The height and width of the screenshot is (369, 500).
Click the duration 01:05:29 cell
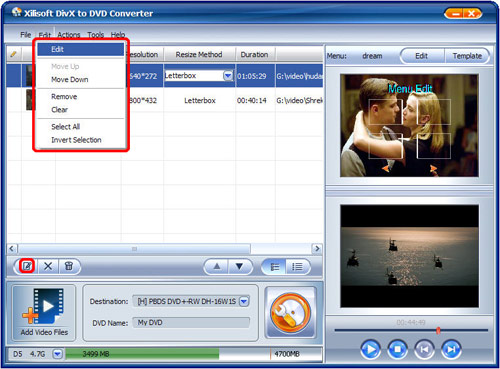(255, 76)
